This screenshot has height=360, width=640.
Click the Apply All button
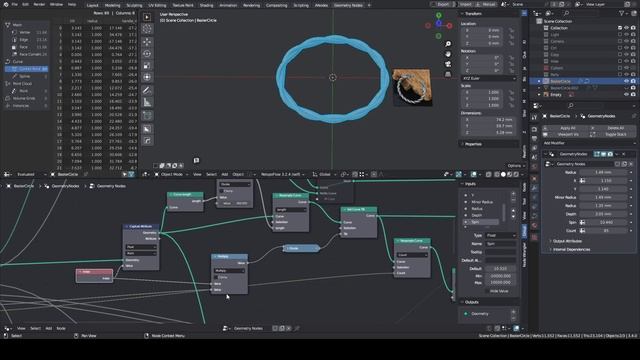point(568,128)
